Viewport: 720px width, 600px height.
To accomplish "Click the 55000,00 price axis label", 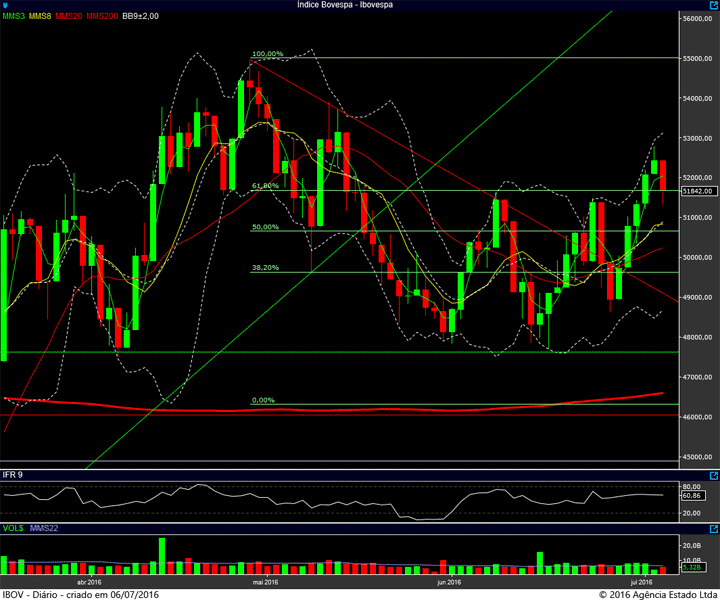I will point(698,59).
